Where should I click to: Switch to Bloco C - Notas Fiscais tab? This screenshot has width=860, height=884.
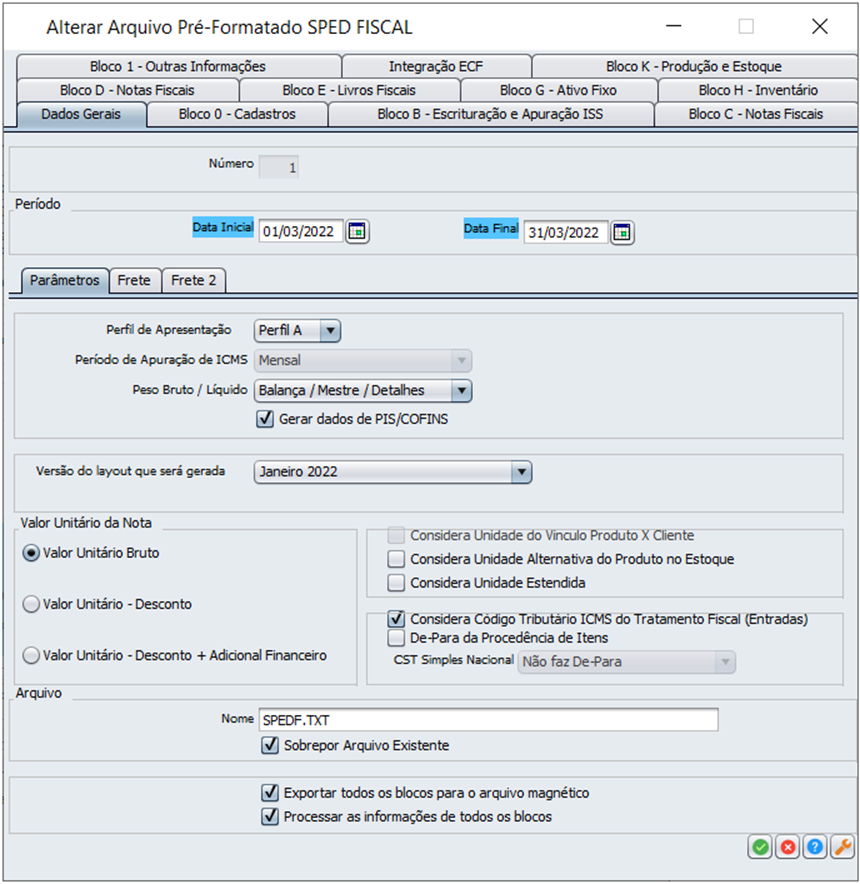click(756, 114)
